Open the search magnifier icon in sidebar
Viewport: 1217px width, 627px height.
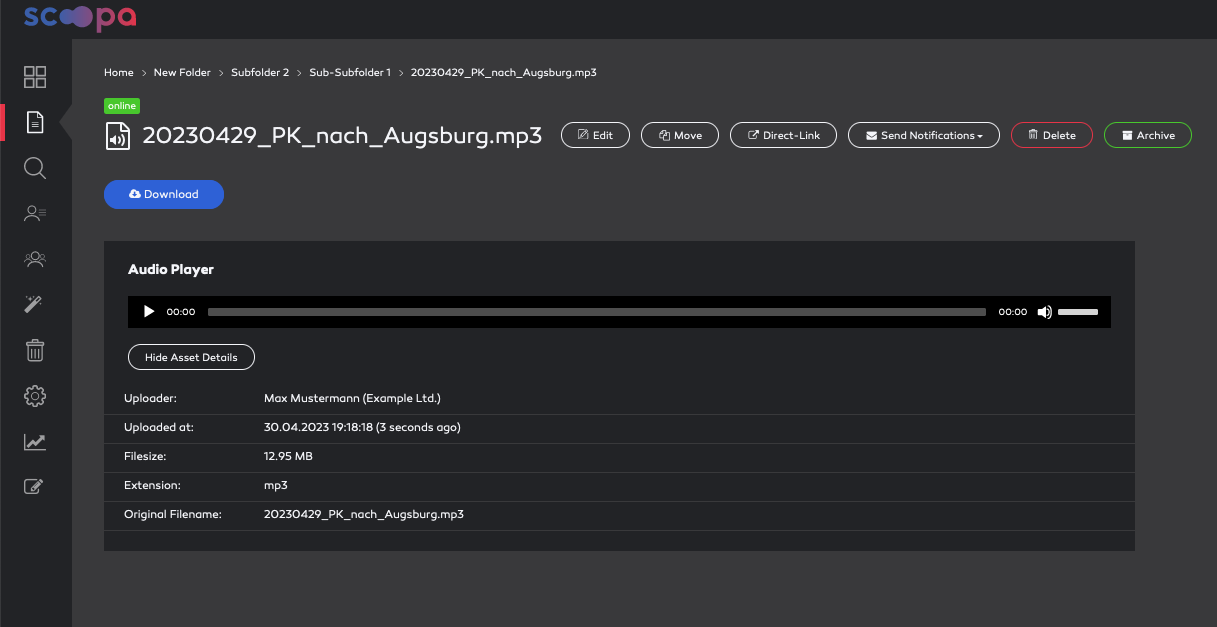pos(35,168)
